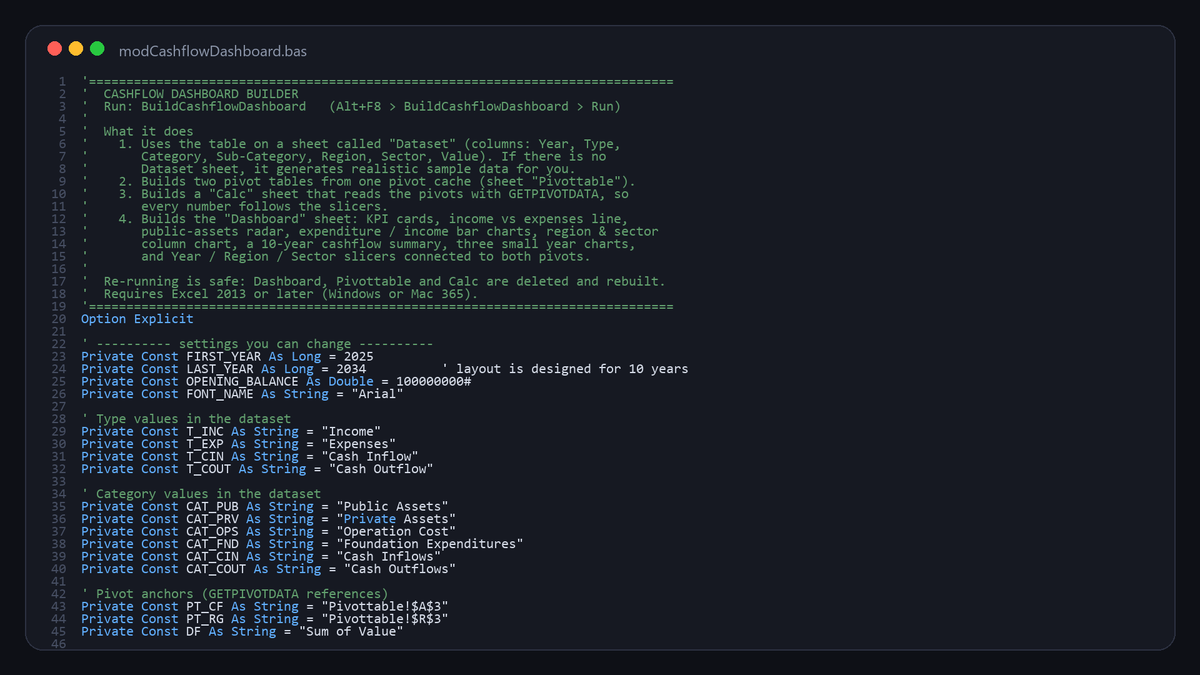The image size is (1200, 675).
Task: Click the 'Option Explicit' statement
Action: (x=138, y=319)
